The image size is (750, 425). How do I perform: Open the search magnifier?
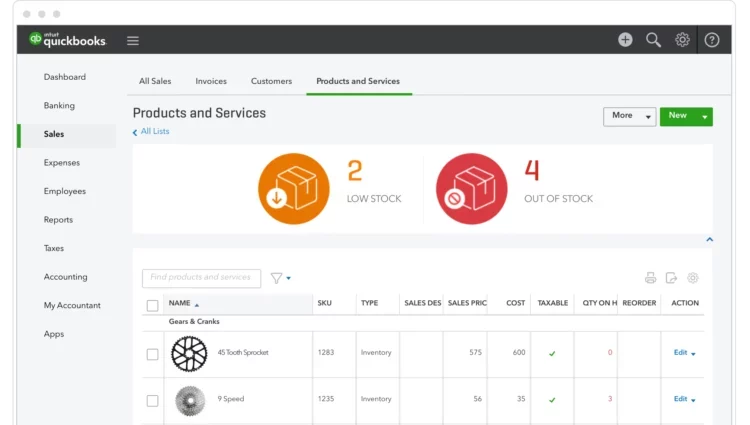click(x=653, y=40)
